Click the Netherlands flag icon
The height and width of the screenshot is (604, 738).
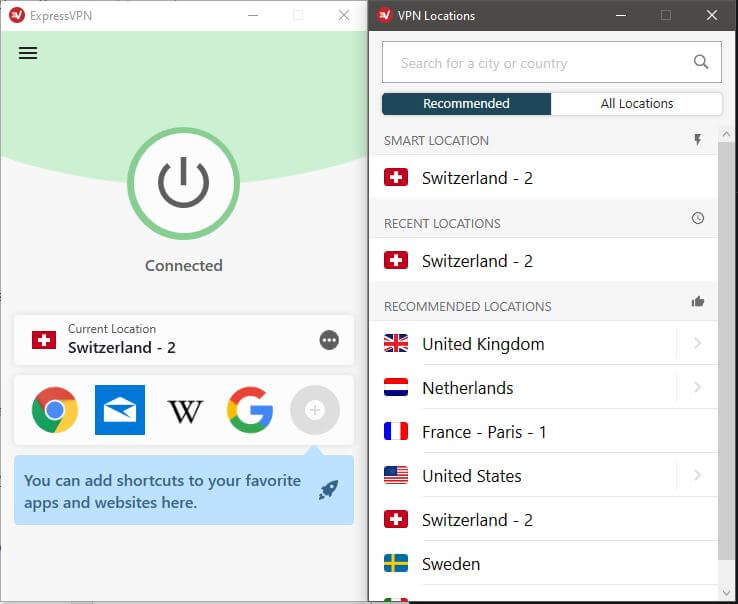point(396,387)
